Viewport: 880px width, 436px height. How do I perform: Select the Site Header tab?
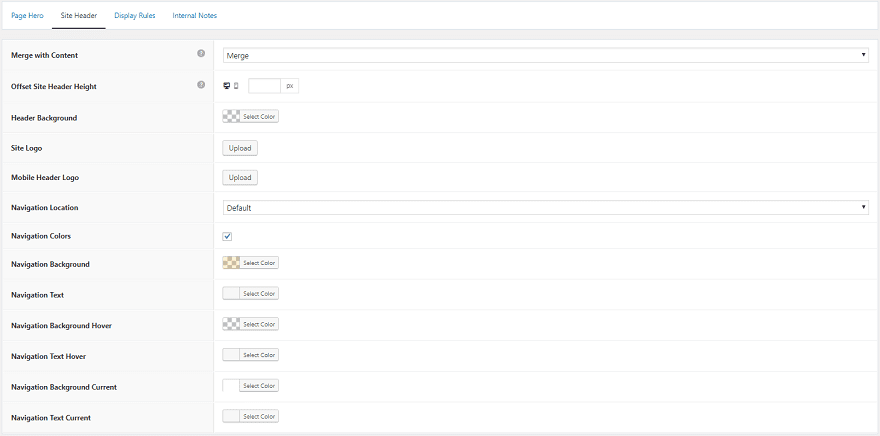click(79, 16)
